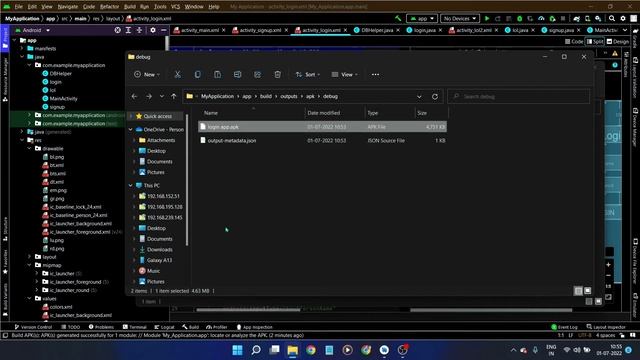Select the output-metadata.json file
The width and height of the screenshot is (640, 360).
(x=322, y=140)
